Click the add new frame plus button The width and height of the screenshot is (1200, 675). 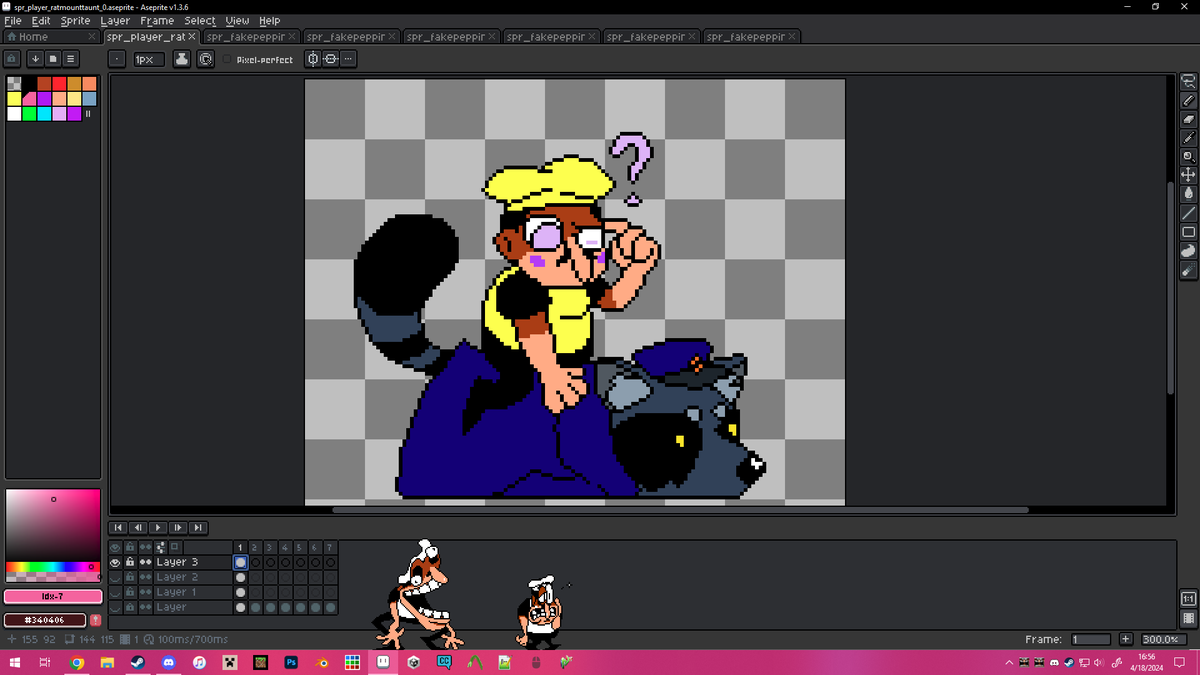pyautogui.click(x=1125, y=639)
